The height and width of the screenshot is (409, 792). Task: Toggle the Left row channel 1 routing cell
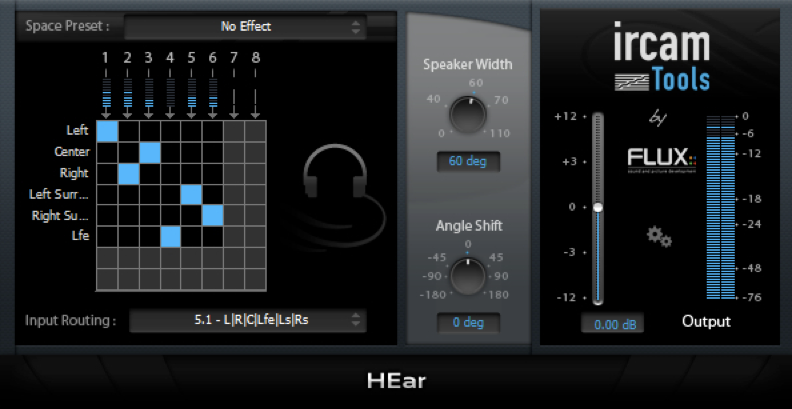(x=107, y=131)
